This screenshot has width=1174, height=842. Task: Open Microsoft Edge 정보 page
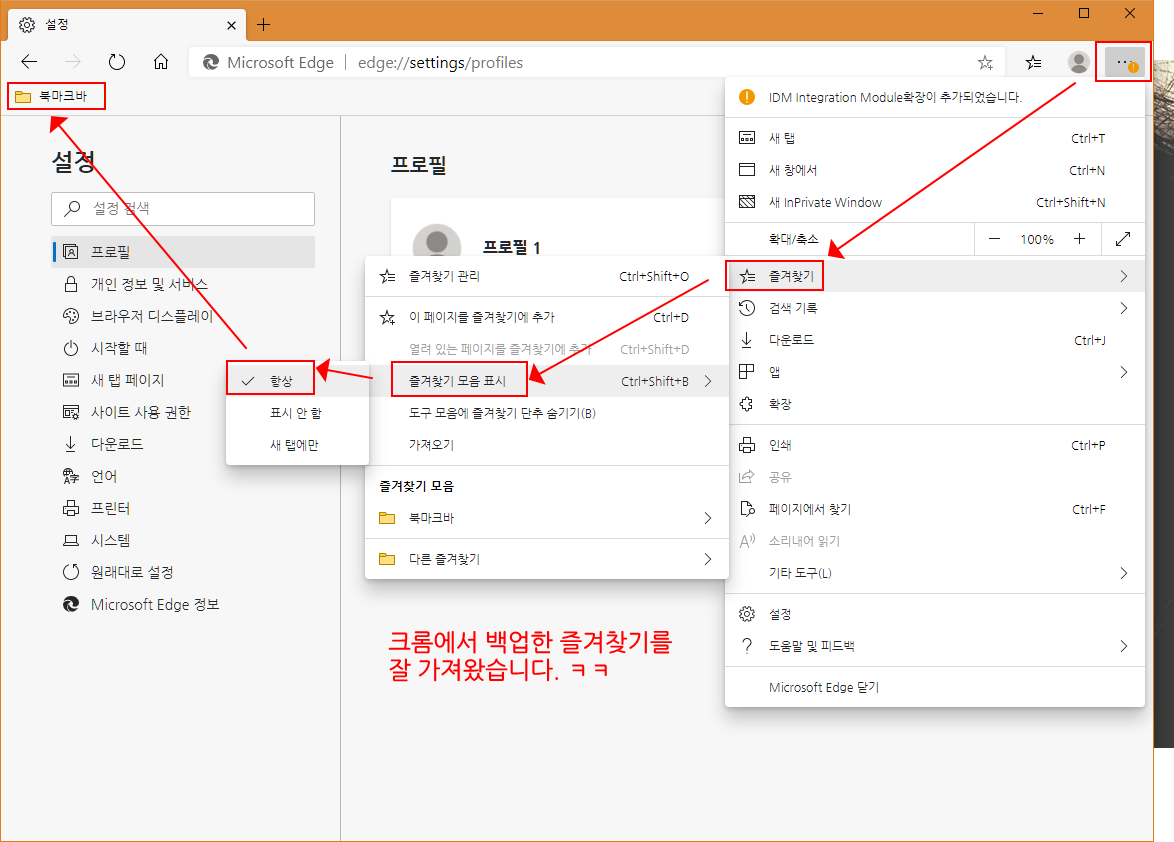coord(183,605)
